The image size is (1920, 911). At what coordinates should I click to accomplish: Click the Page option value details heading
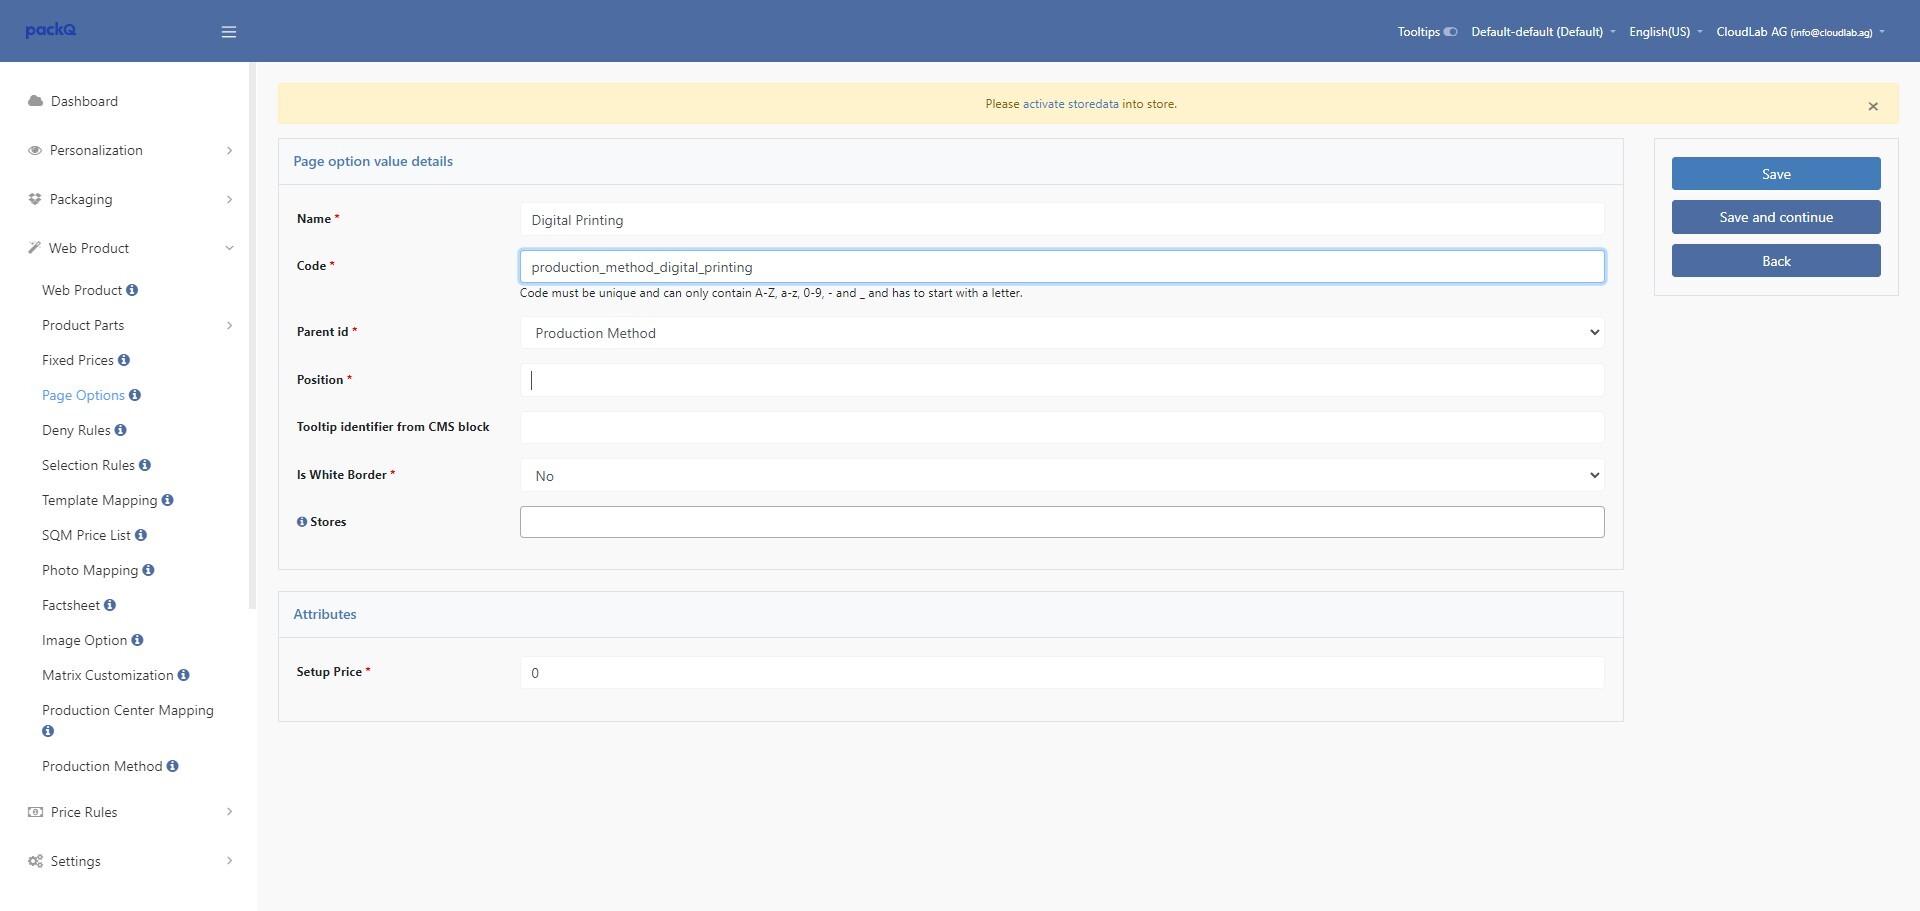(373, 161)
